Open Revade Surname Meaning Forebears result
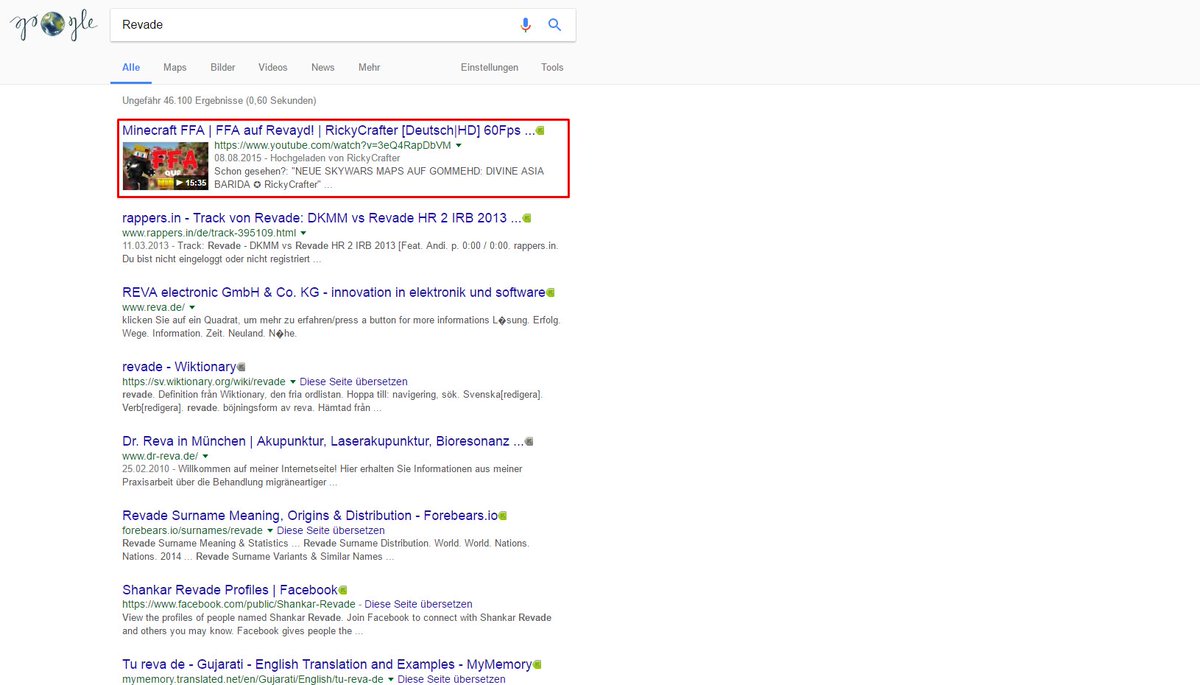1200x685 pixels. pos(310,516)
